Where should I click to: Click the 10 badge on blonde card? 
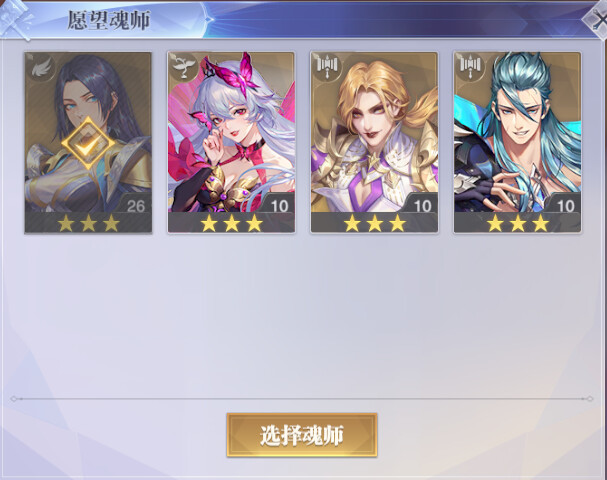tap(422, 206)
